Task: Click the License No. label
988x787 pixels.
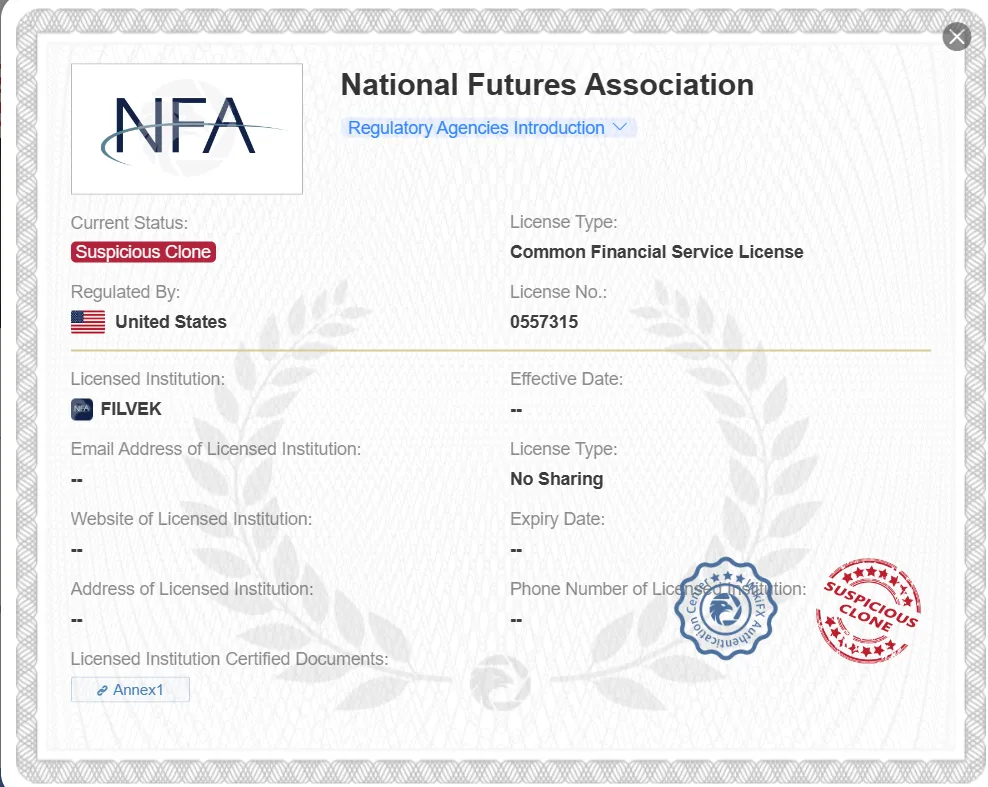Action: (558, 292)
